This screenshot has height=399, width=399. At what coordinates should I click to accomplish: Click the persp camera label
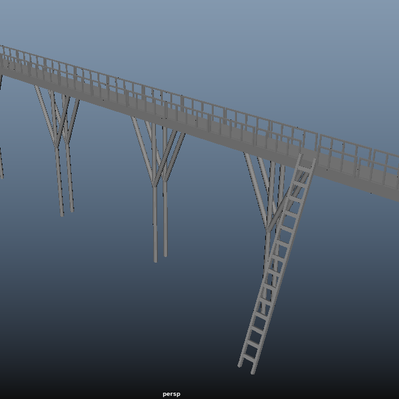[171, 394]
